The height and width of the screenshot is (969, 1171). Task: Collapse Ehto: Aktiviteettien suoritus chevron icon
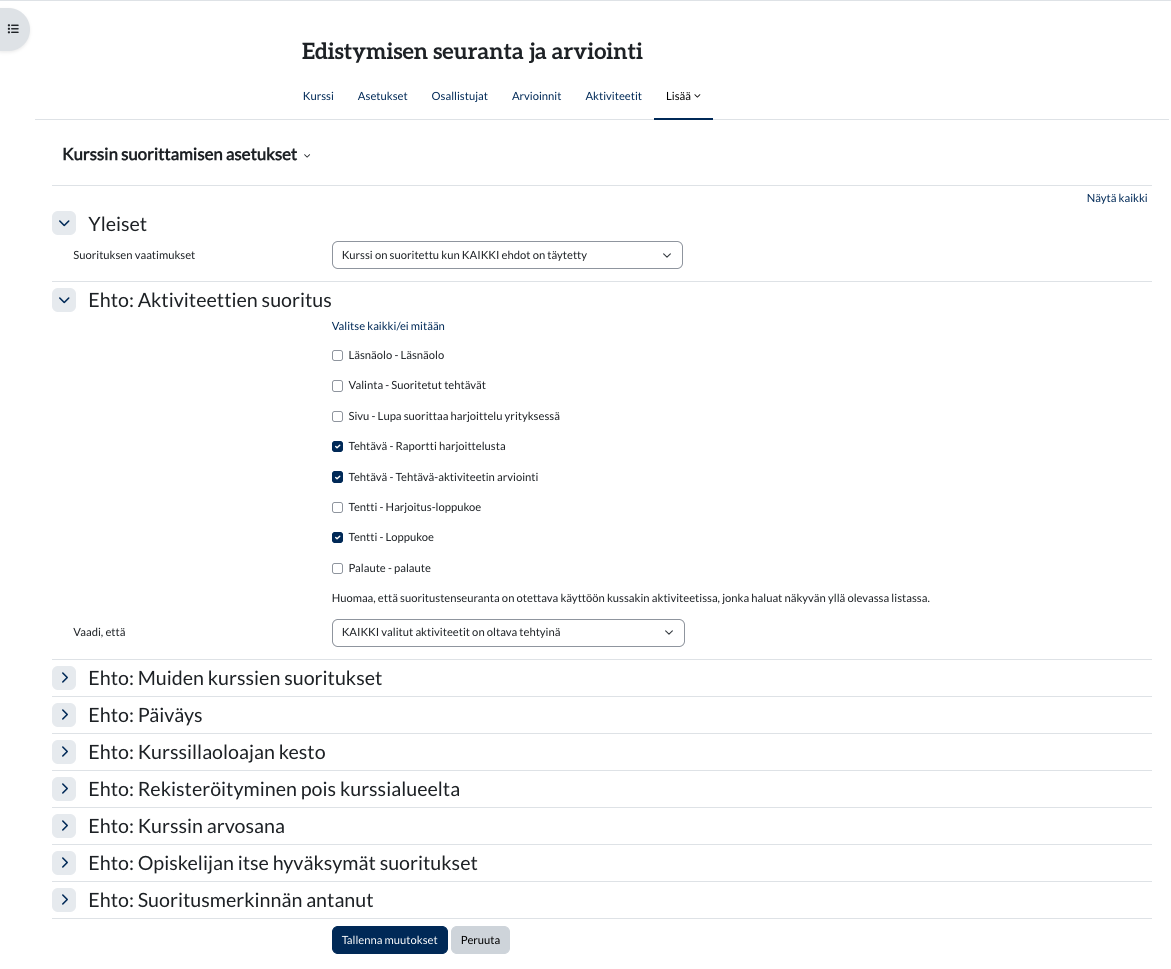click(64, 300)
